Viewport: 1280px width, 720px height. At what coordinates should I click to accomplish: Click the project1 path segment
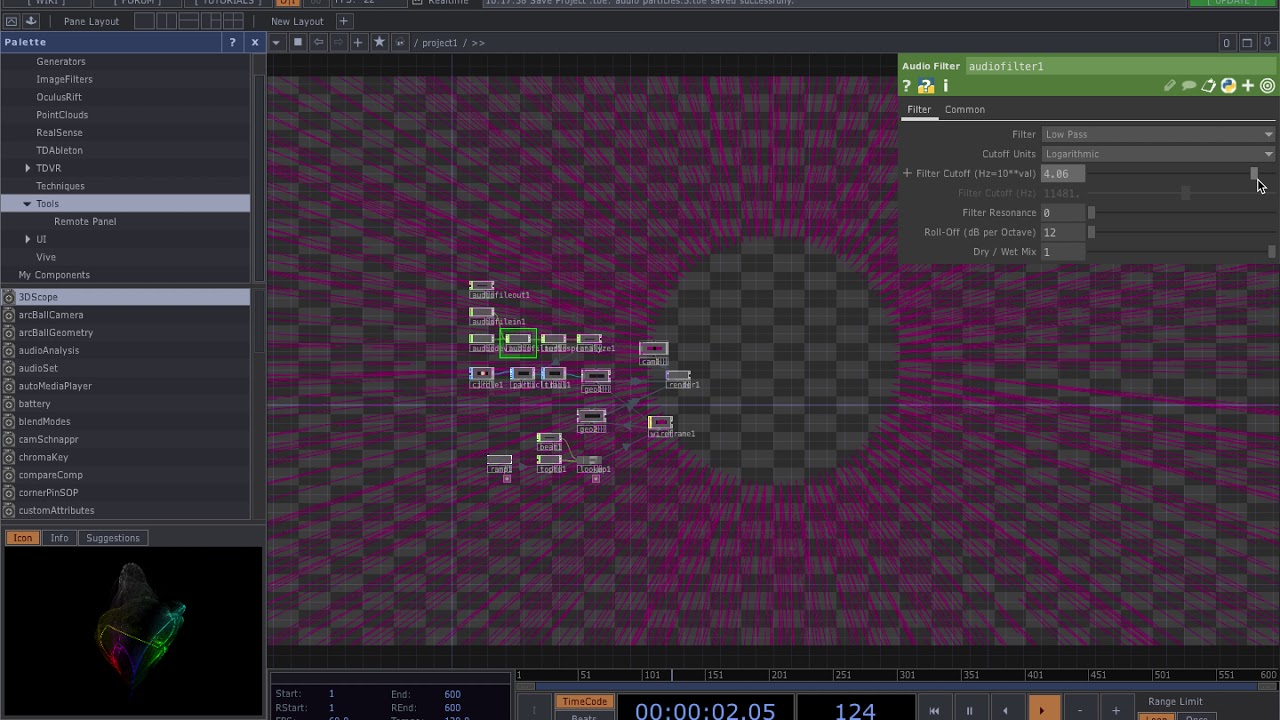[x=440, y=43]
